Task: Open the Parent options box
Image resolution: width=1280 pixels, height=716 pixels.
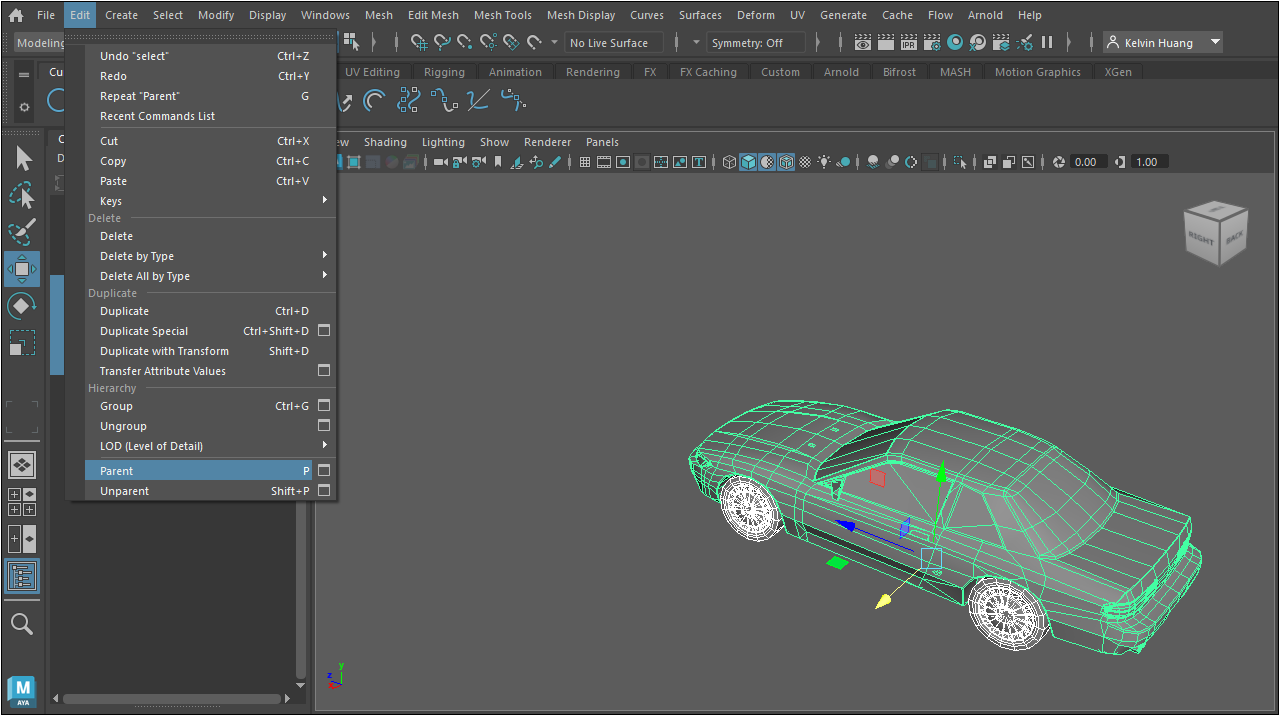Action: [324, 471]
